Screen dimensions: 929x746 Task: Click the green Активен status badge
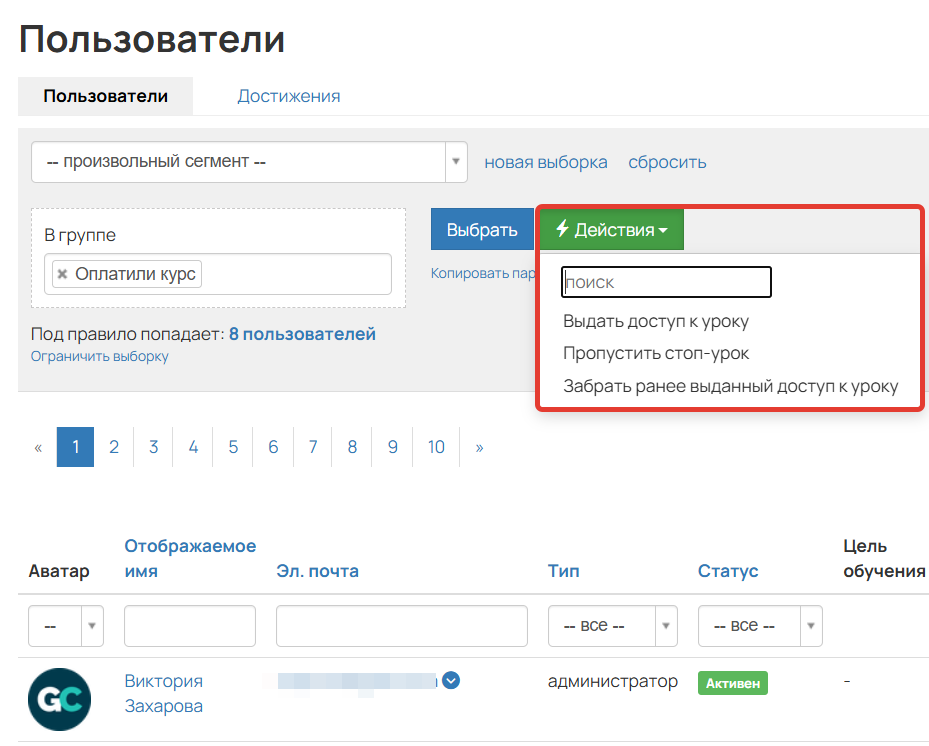[x=732, y=682]
